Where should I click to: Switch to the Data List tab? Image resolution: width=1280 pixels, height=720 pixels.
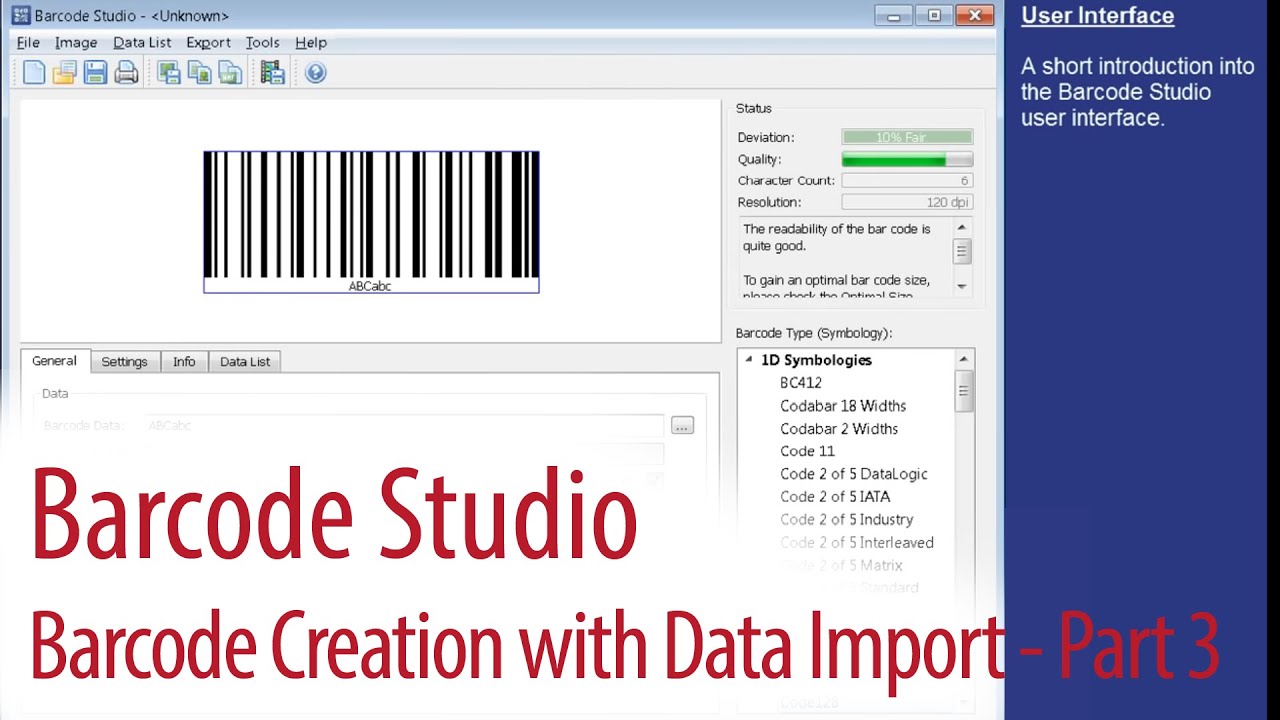click(245, 362)
